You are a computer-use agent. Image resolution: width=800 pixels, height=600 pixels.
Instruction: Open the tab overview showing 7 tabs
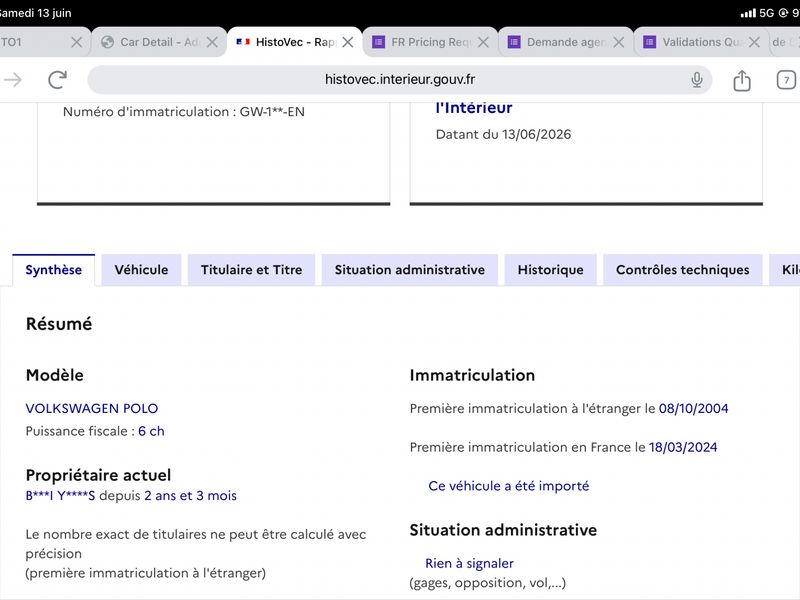click(786, 80)
